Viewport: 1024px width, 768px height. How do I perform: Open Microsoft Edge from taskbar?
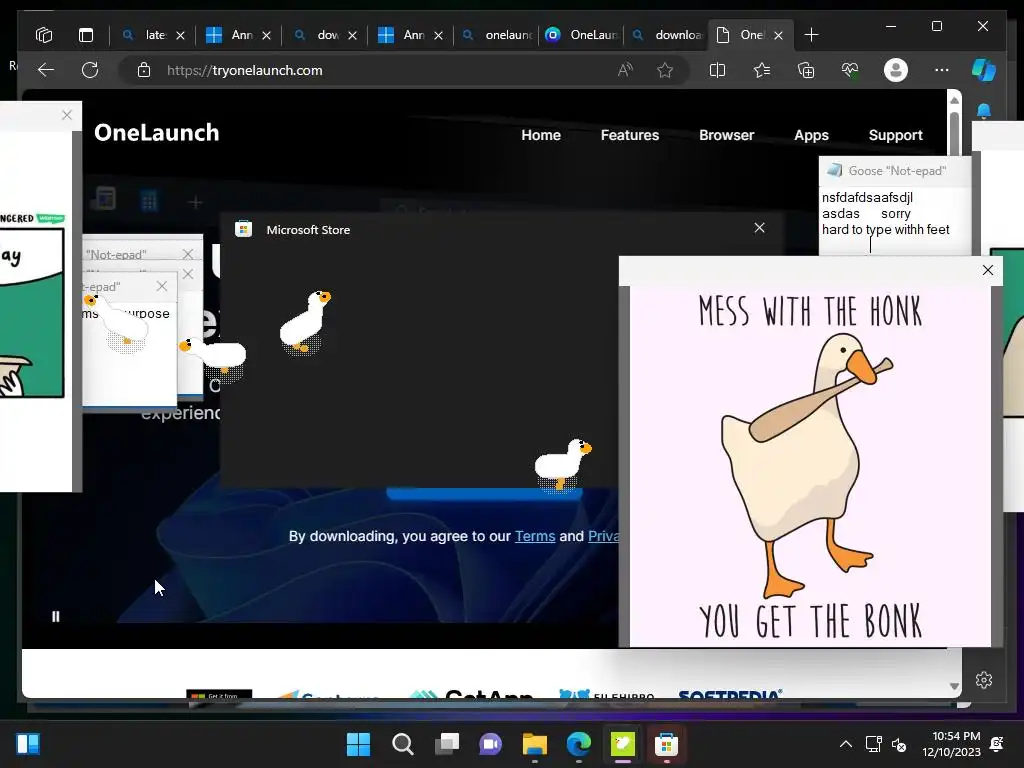[x=579, y=744]
